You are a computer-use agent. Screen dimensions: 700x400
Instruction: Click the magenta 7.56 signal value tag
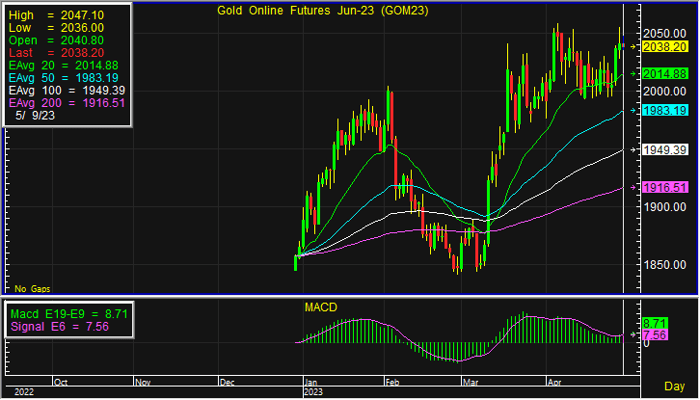point(651,336)
